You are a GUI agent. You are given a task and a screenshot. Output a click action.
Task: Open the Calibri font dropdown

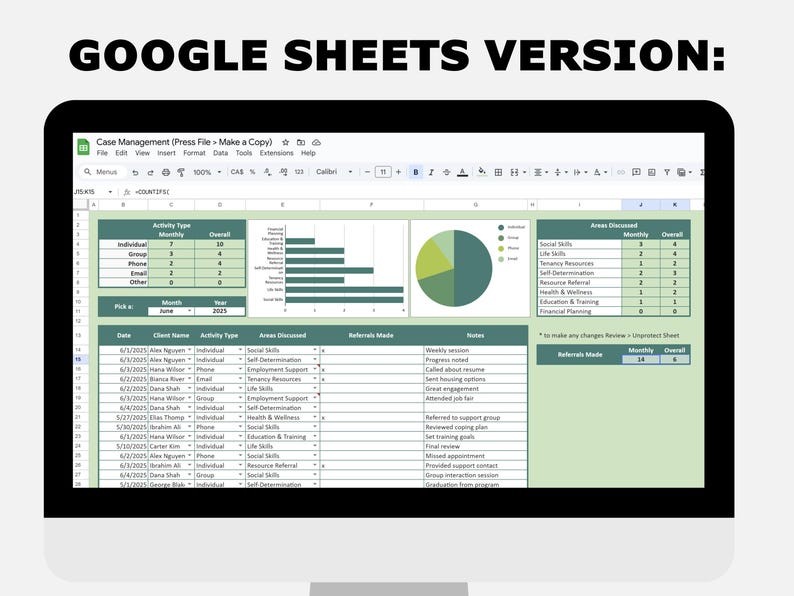pos(334,172)
